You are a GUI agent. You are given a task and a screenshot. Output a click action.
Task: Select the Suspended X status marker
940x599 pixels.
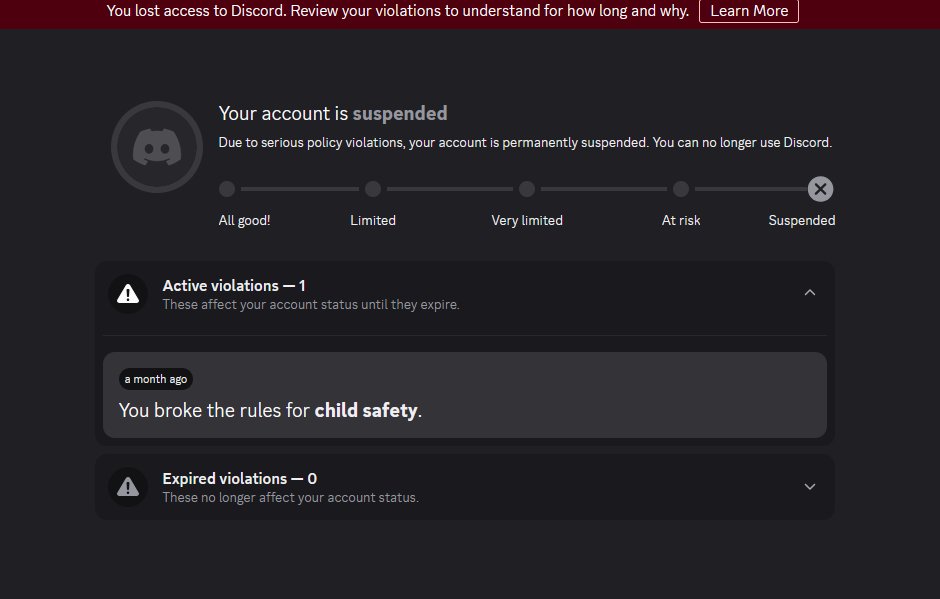pos(820,189)
